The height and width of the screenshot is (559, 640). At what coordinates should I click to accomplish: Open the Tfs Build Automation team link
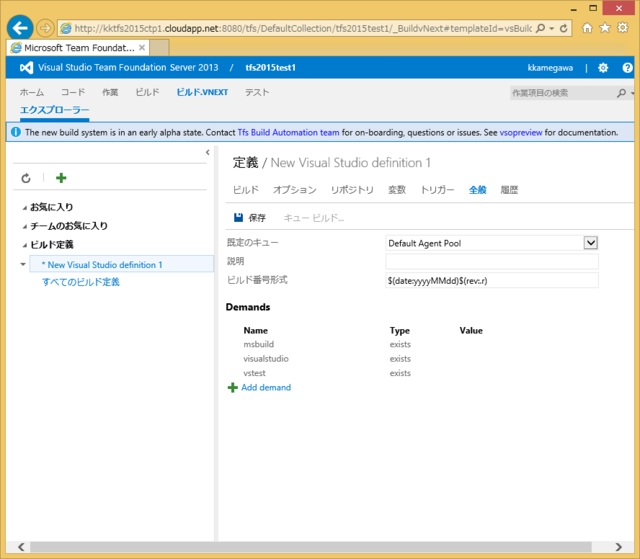[x=289, y=132]
